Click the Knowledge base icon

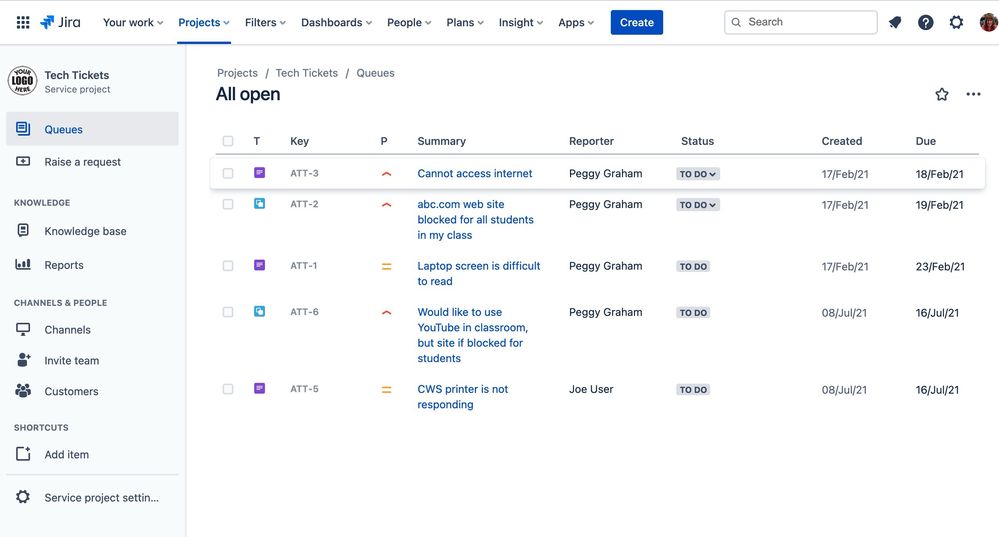pos(23,230)
